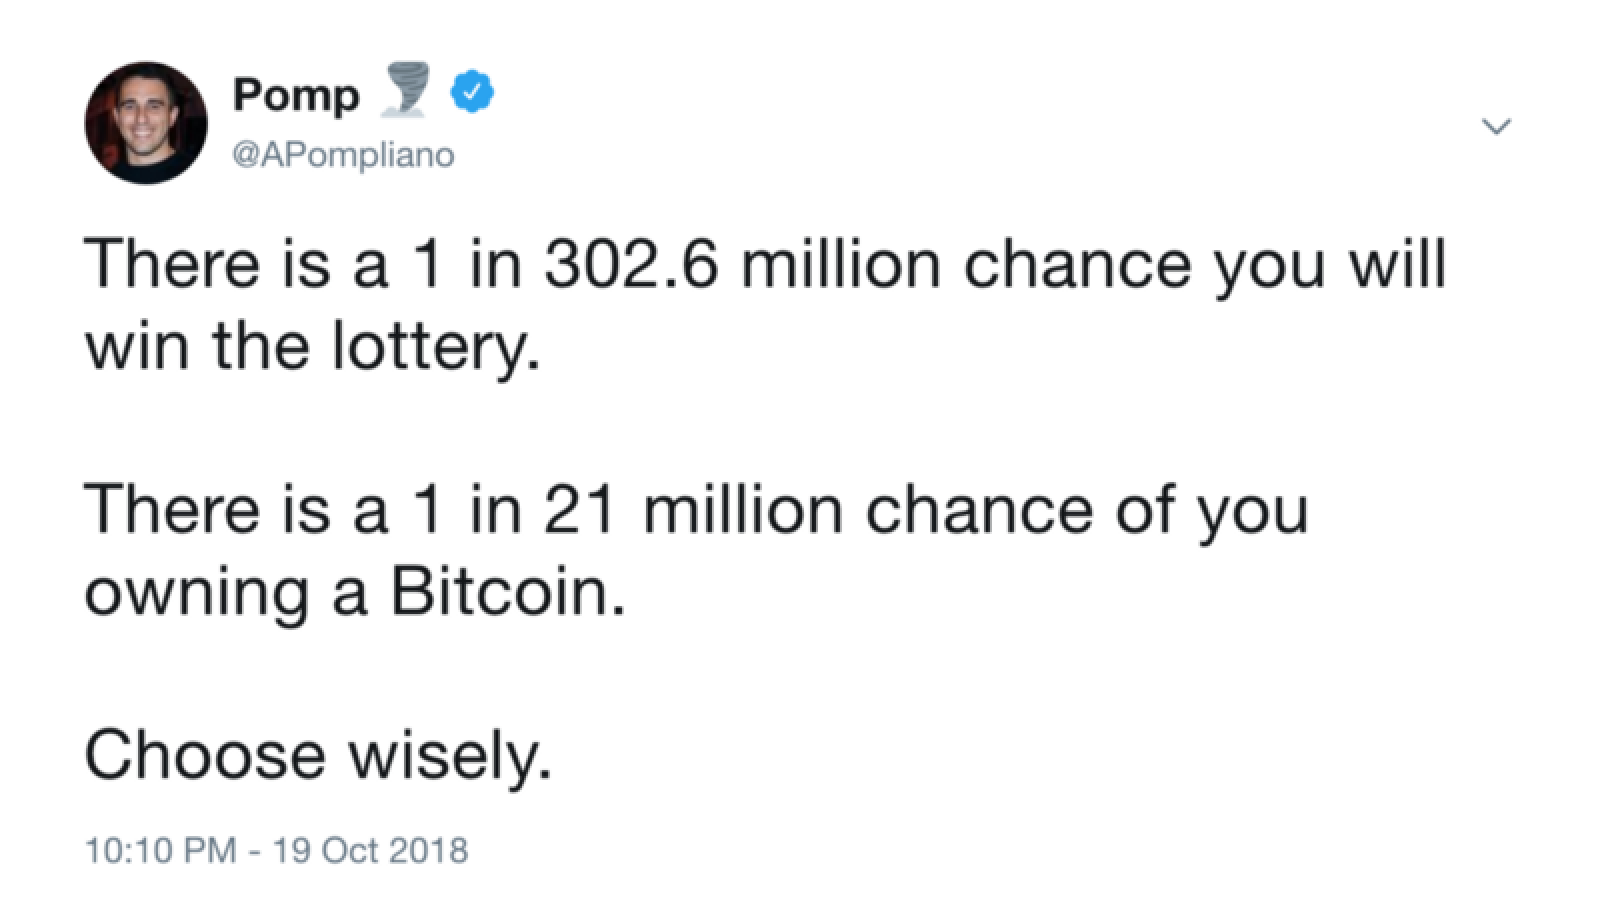The image size is (1600, 900).
Task: Open the tweet options chevron menu
Action: click(1496, 126)
